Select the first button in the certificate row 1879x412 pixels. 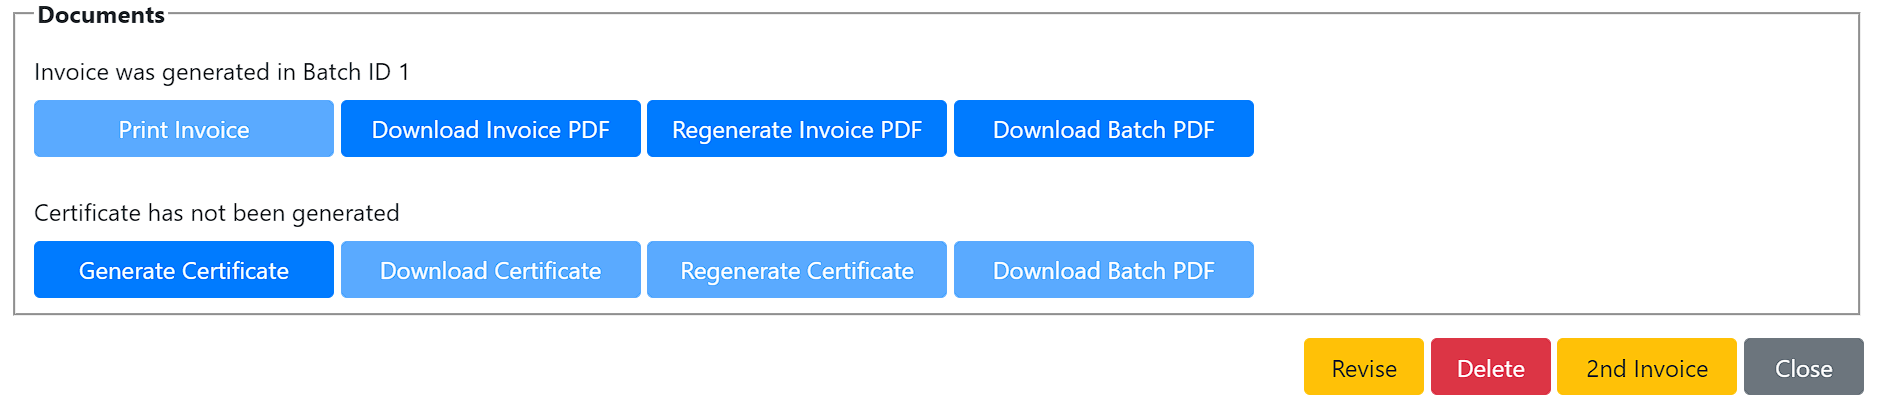(x=184, y=270)
